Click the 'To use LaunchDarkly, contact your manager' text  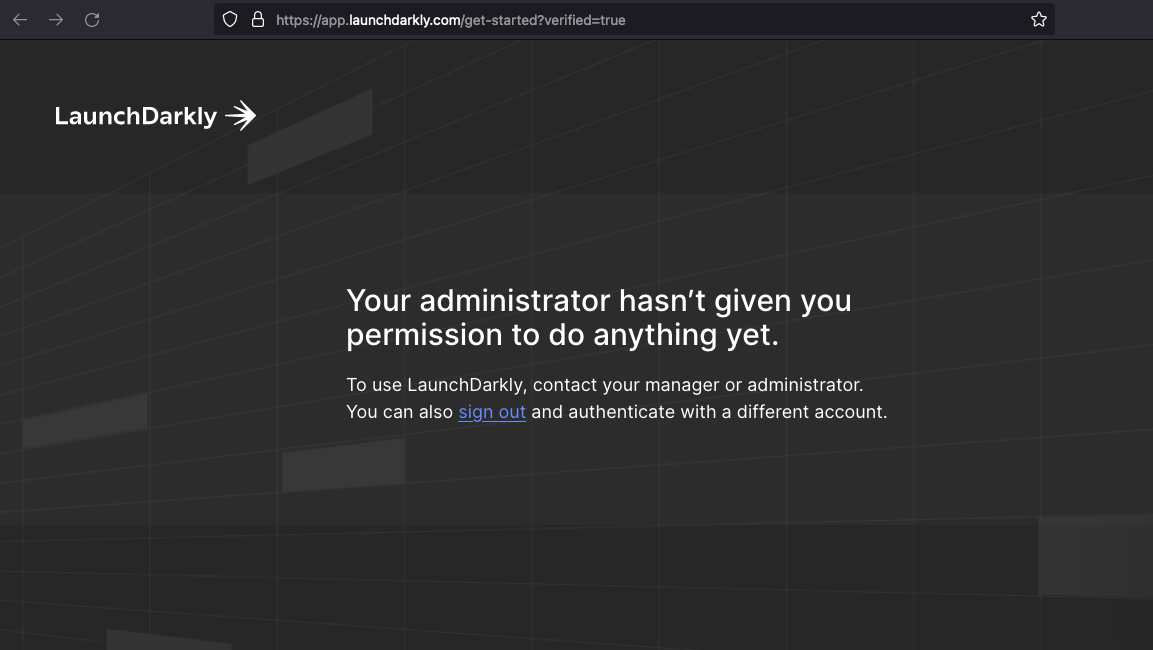click(x=604, y=385)
